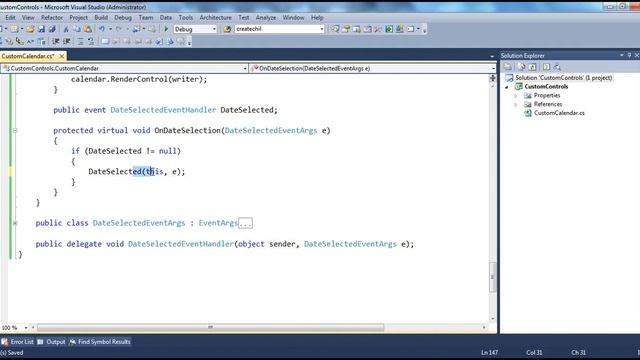Select the Solution 'CustomControls' node

pos(559,78)
